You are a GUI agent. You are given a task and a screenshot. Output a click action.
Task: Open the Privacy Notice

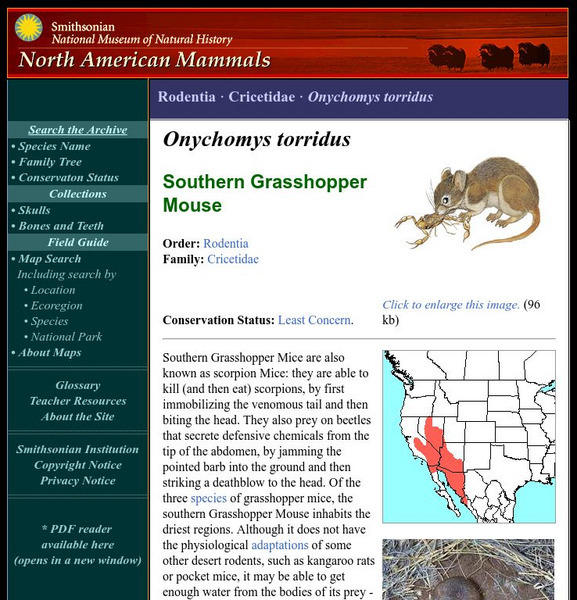point(78,481)
